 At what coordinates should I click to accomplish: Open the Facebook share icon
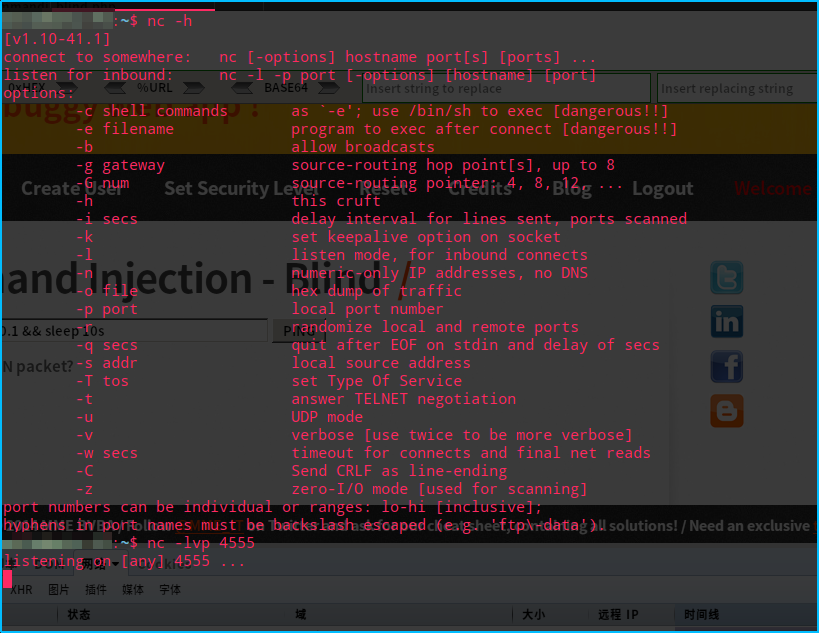[726, 366]
